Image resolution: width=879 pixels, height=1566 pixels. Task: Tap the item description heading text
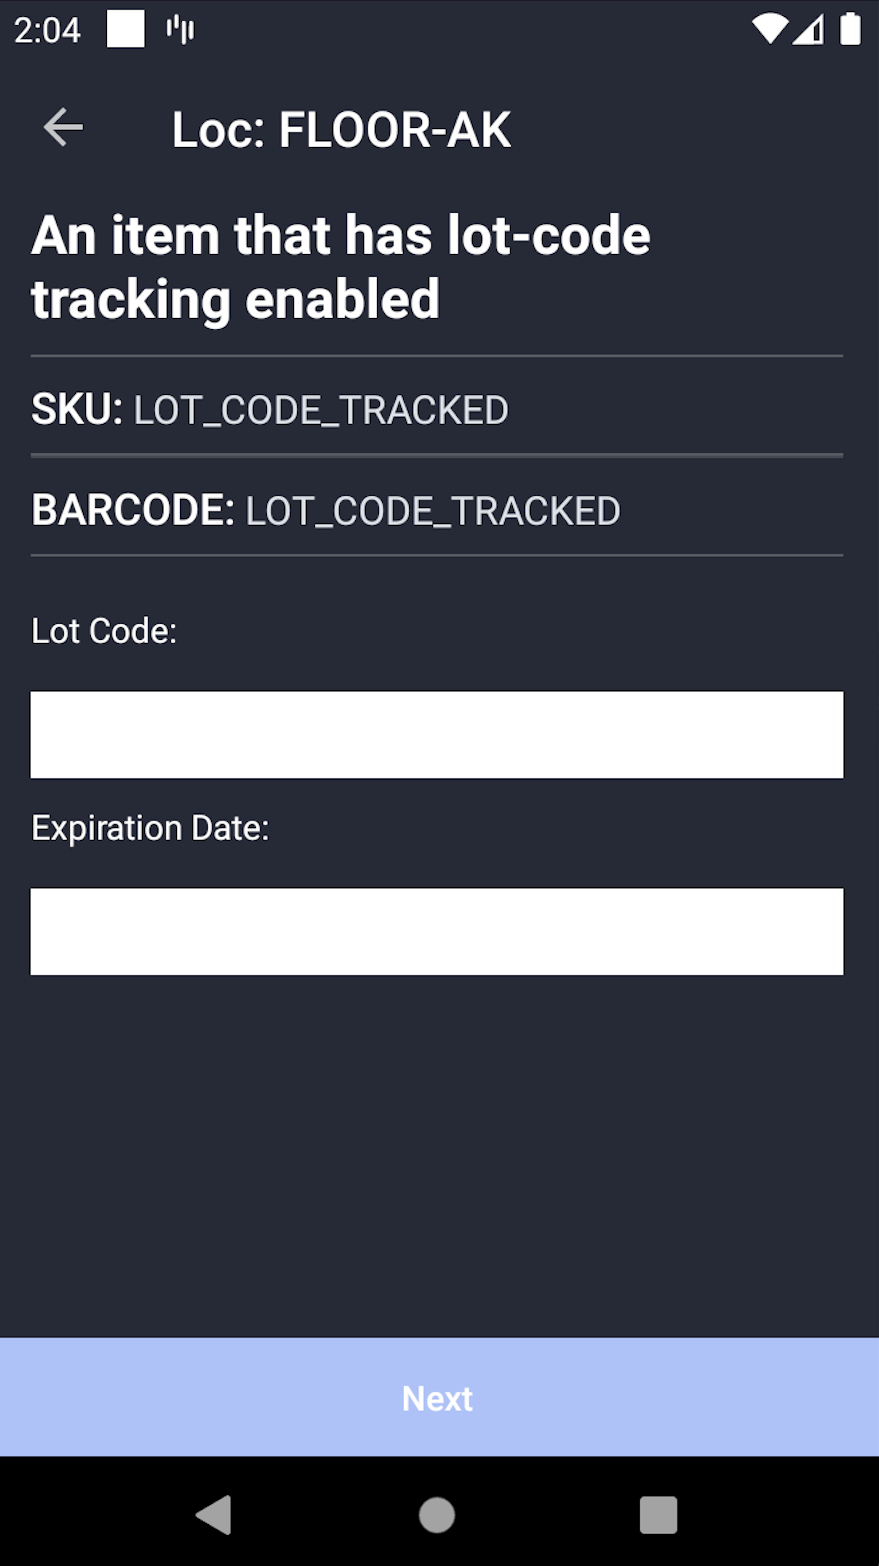[340, 265]
